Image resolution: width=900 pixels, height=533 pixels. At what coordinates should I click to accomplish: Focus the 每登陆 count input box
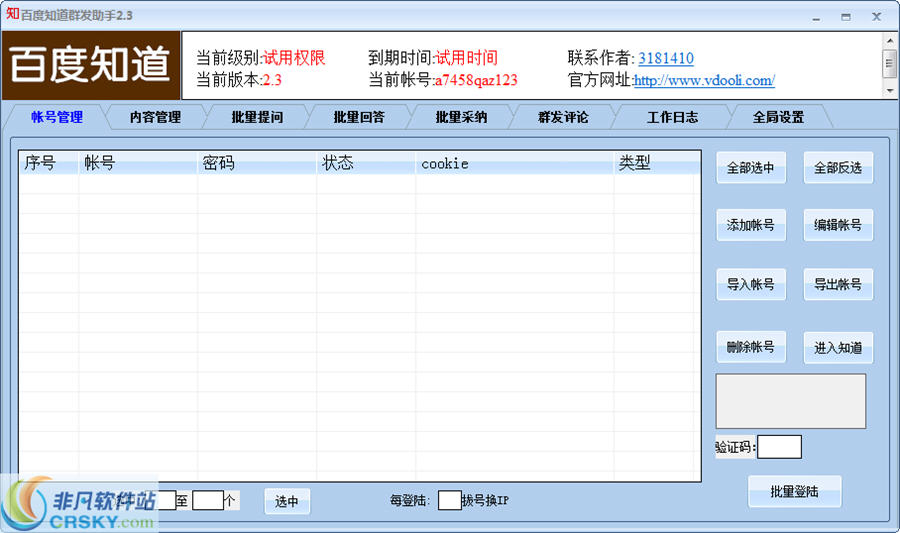pyautogui.click(x=449, y=500)
